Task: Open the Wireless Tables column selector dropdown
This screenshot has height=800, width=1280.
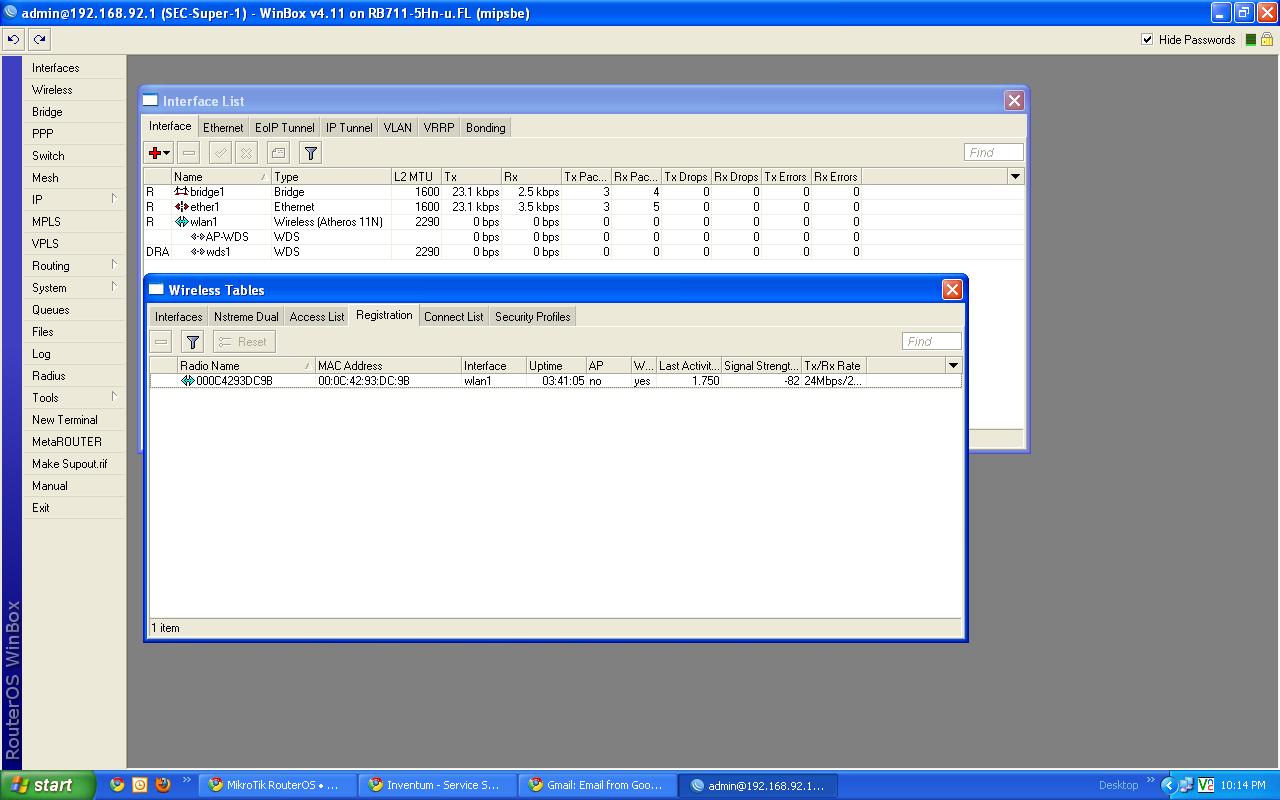Action: coord(953,366)
